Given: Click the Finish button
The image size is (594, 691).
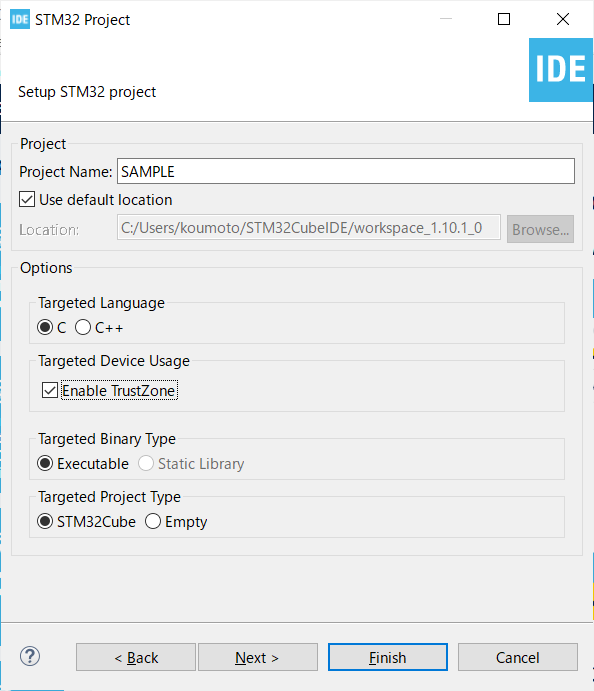Looking at the screenshot, I should (x=388, y=657).
